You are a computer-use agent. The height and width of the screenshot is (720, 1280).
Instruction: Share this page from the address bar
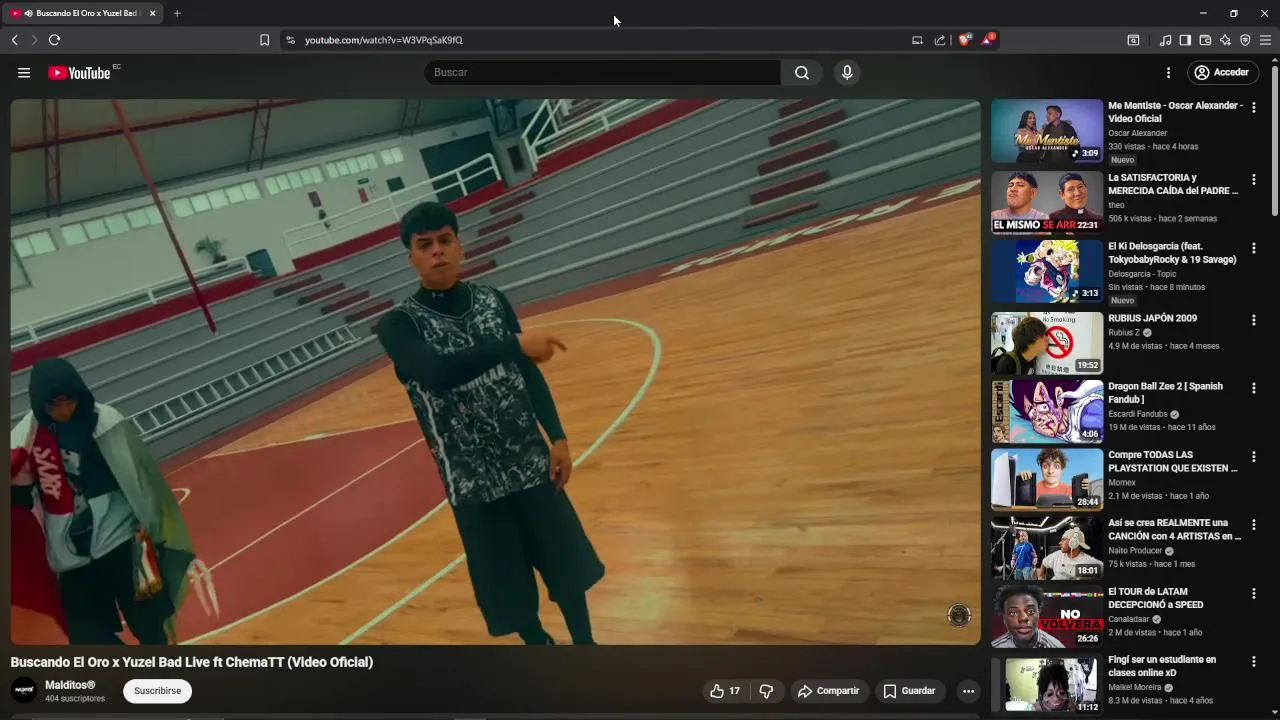[940, 40]
